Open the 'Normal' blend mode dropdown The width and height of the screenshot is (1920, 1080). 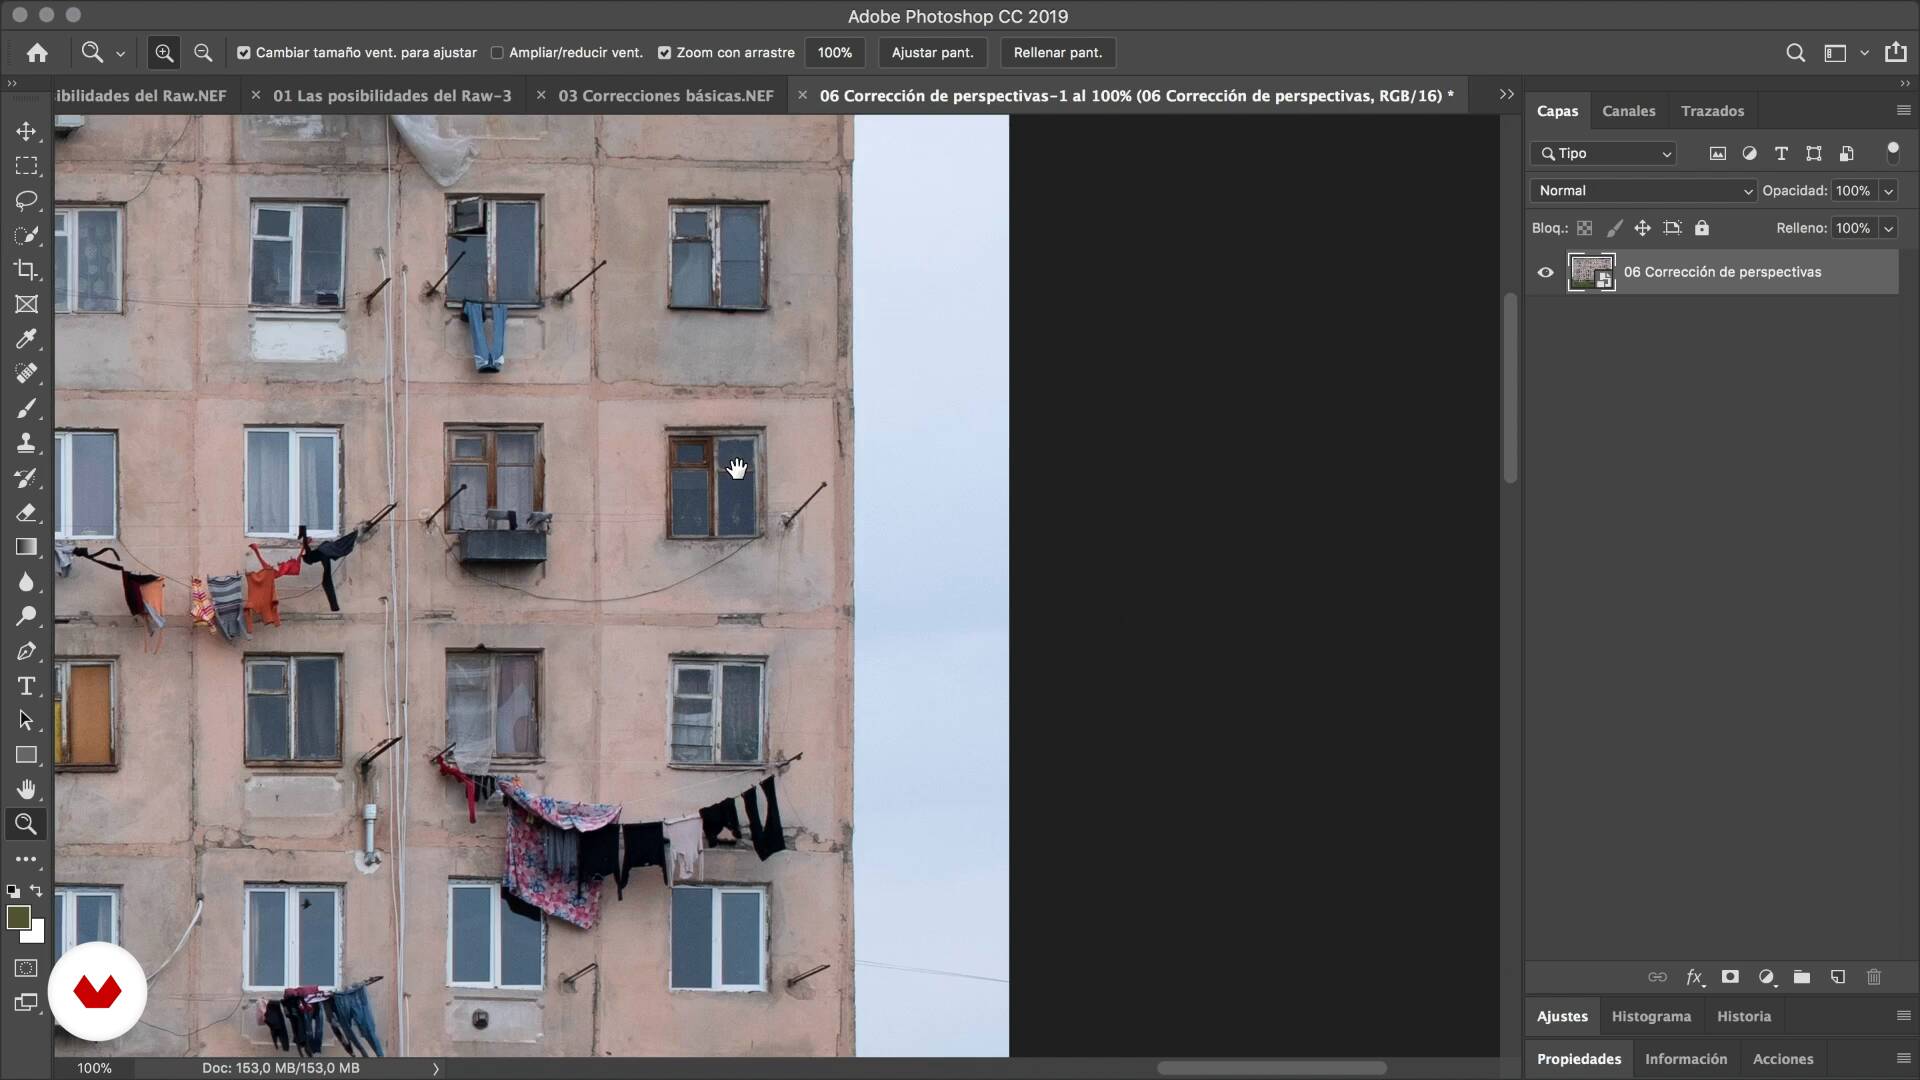click(1643, 191)
